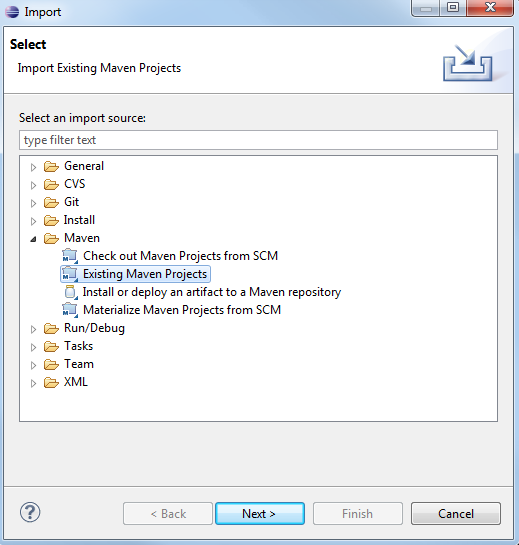The image size is (519, 545).
Task: Click the help question mark icon
Action: click(x=30, y=512)
